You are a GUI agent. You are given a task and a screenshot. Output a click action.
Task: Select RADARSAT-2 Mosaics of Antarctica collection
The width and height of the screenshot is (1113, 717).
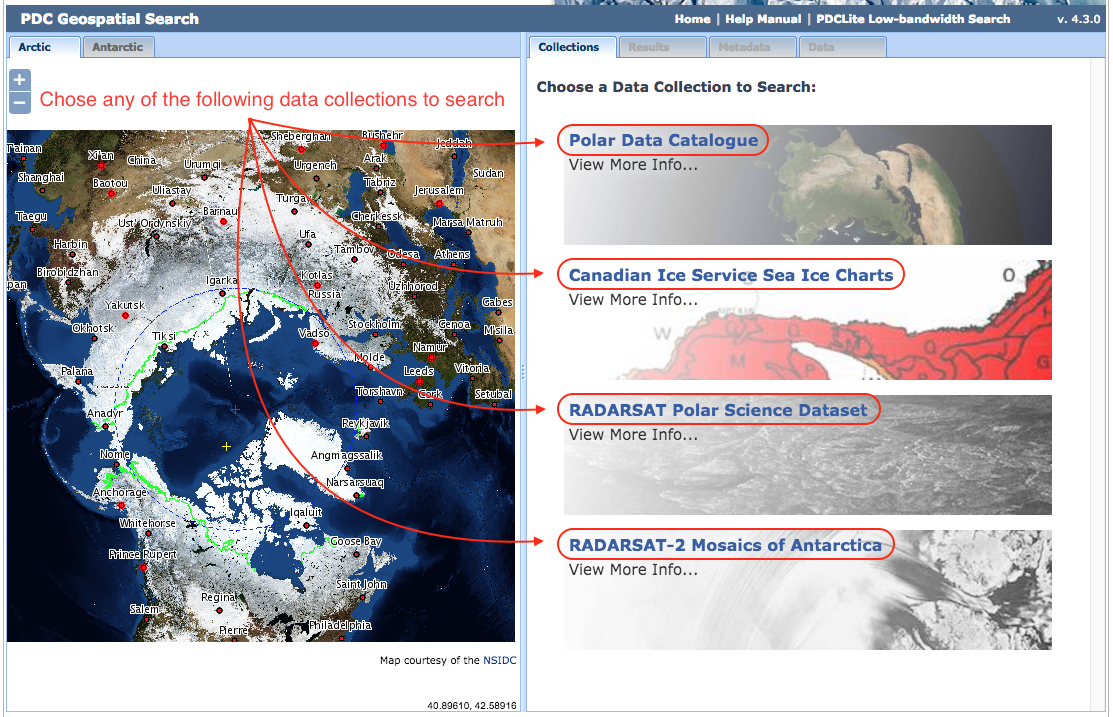point(725,545)
